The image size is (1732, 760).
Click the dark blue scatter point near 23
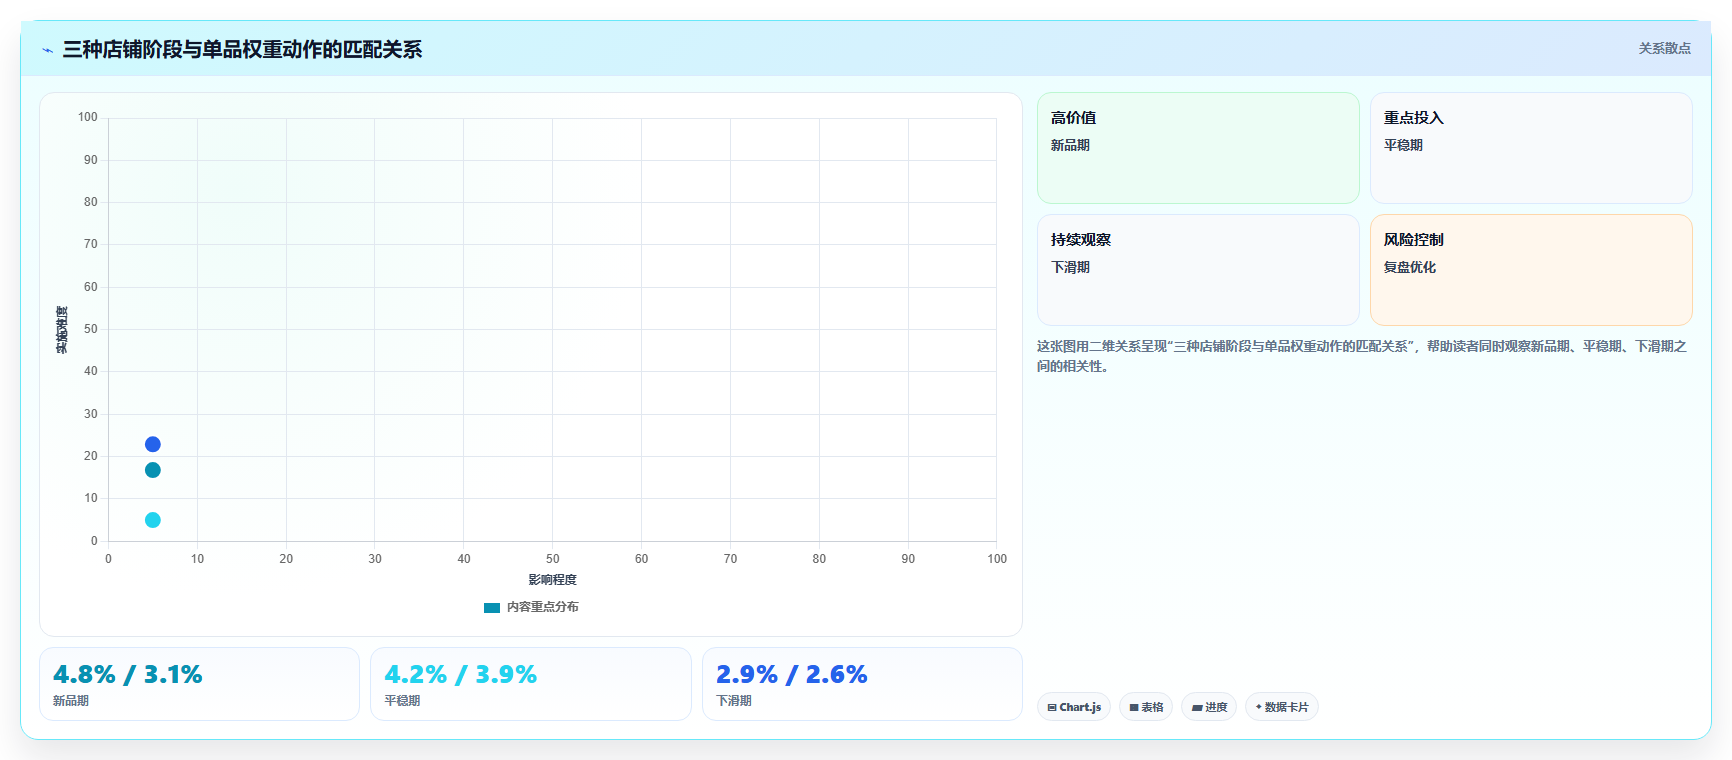coord(153,444)
